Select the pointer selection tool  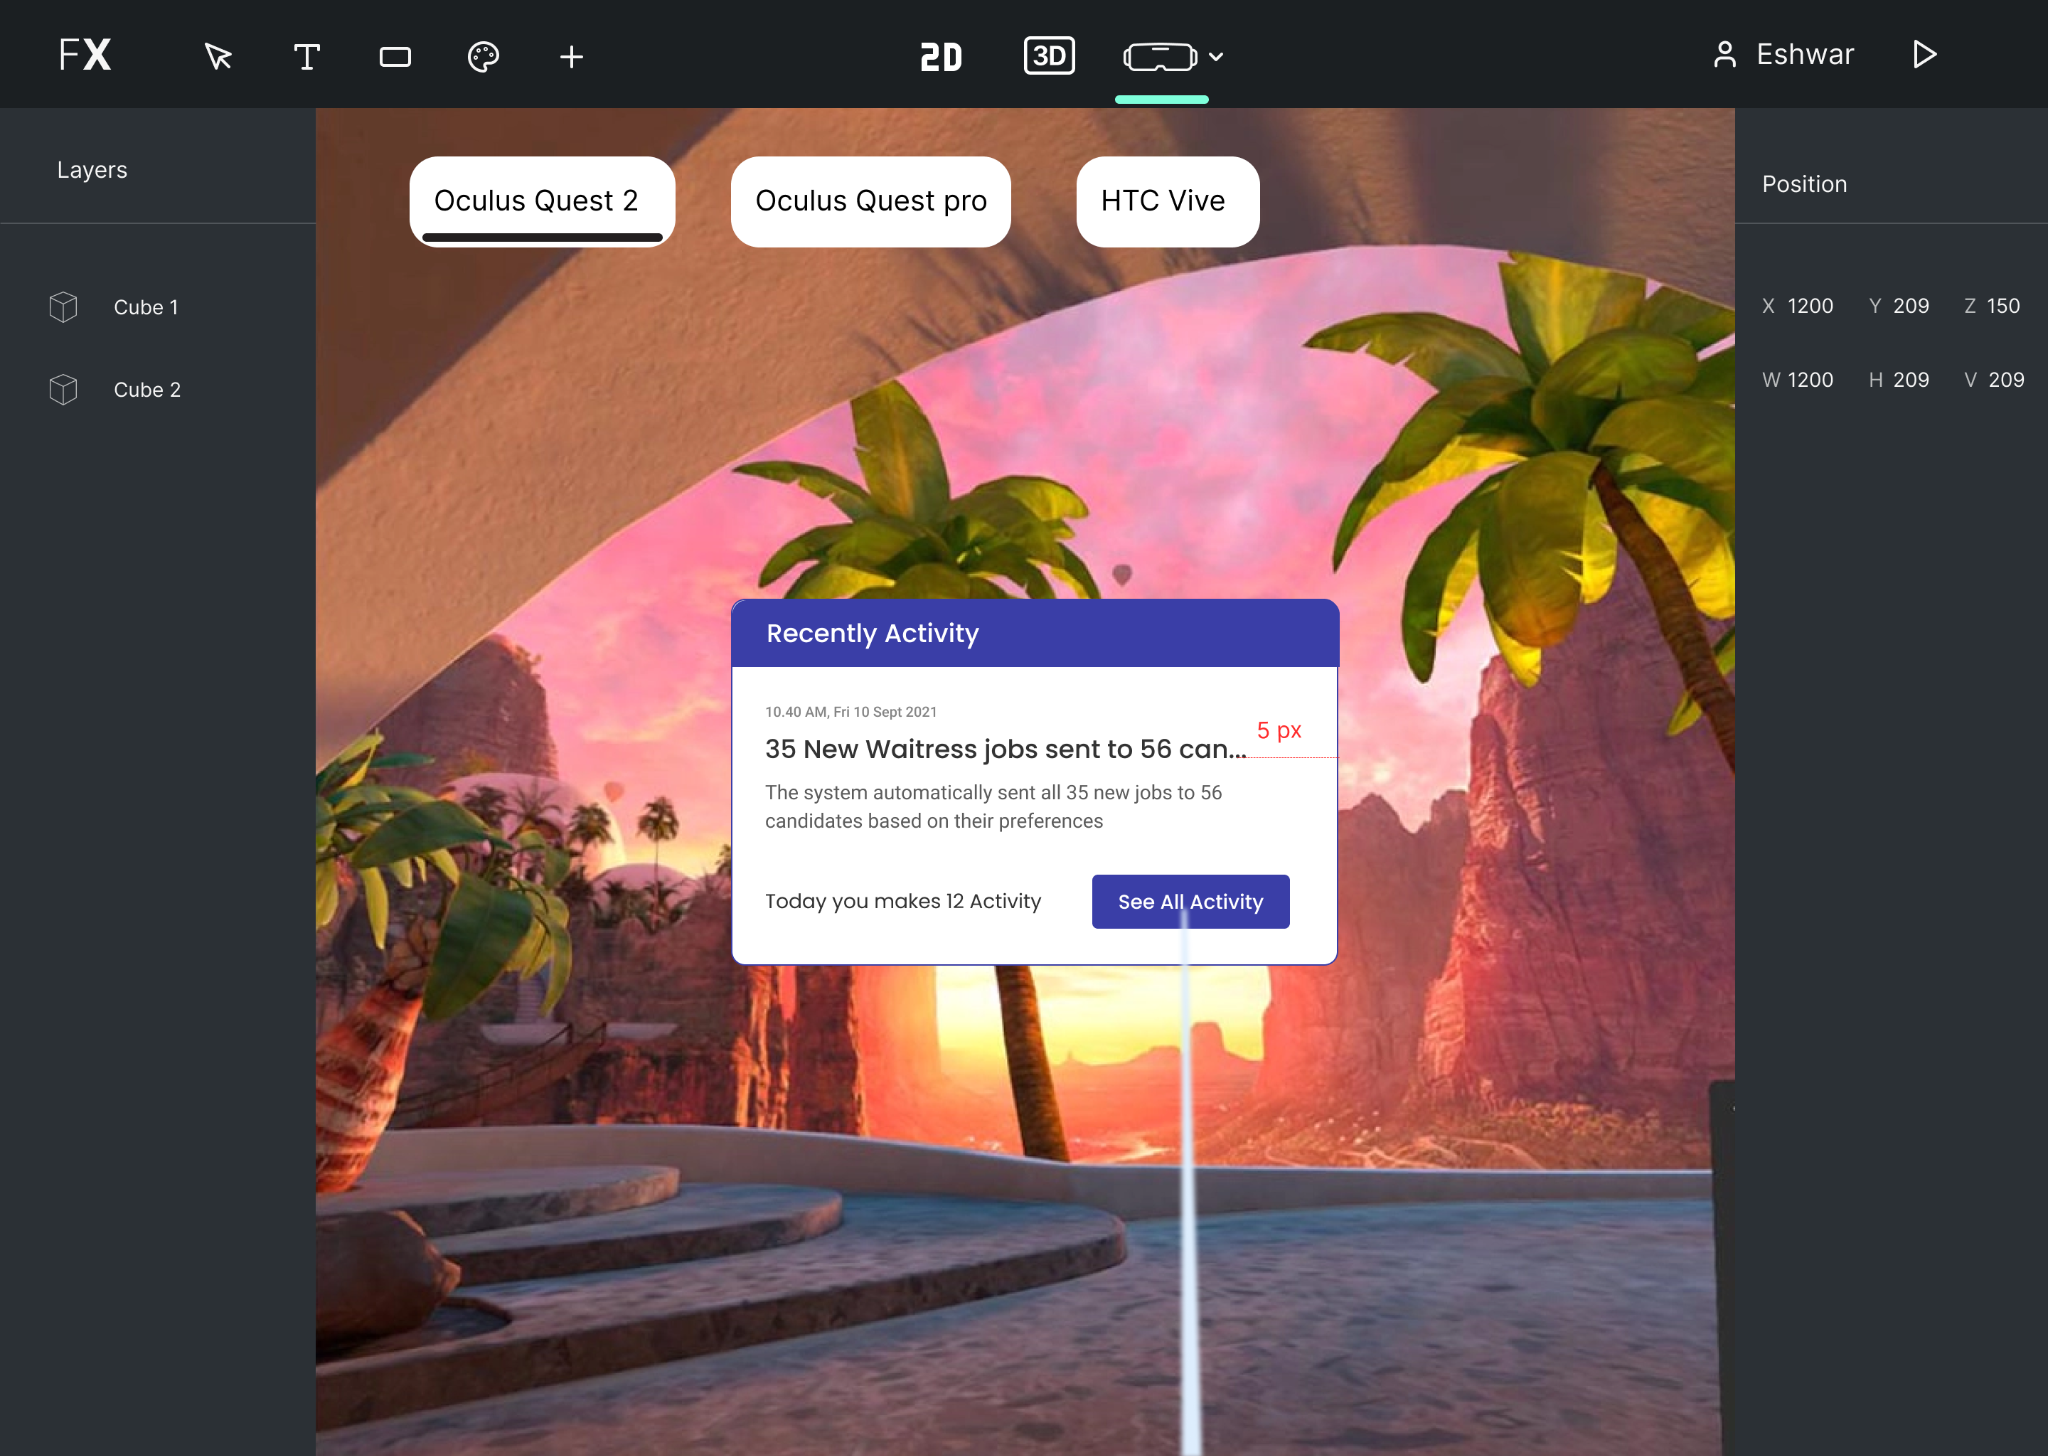[217, 56]
